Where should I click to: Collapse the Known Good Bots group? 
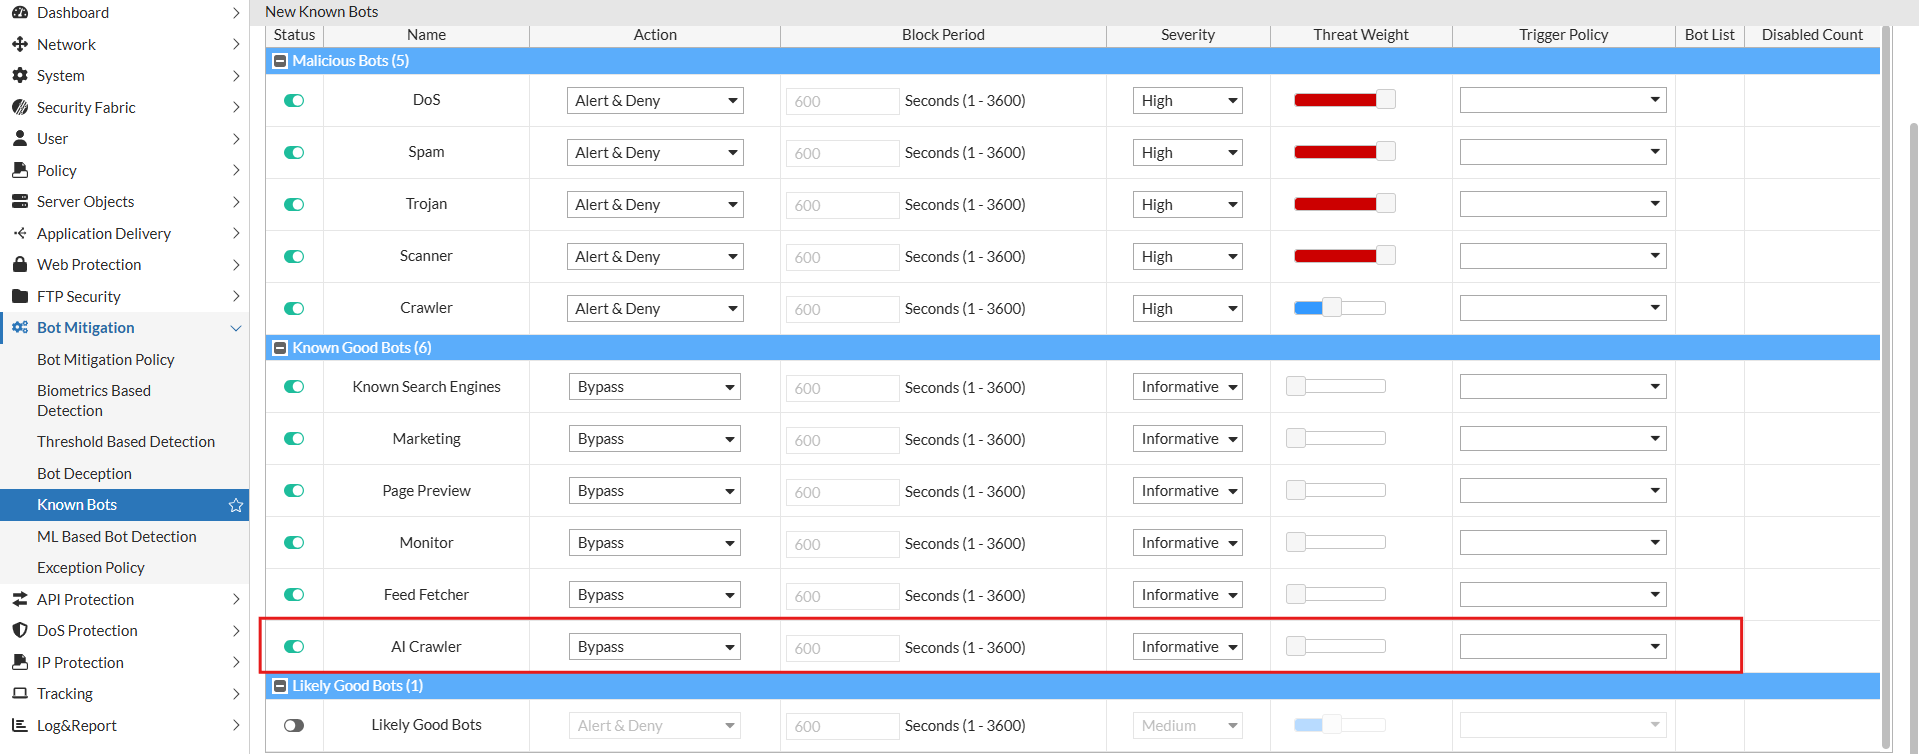point(280,348)
